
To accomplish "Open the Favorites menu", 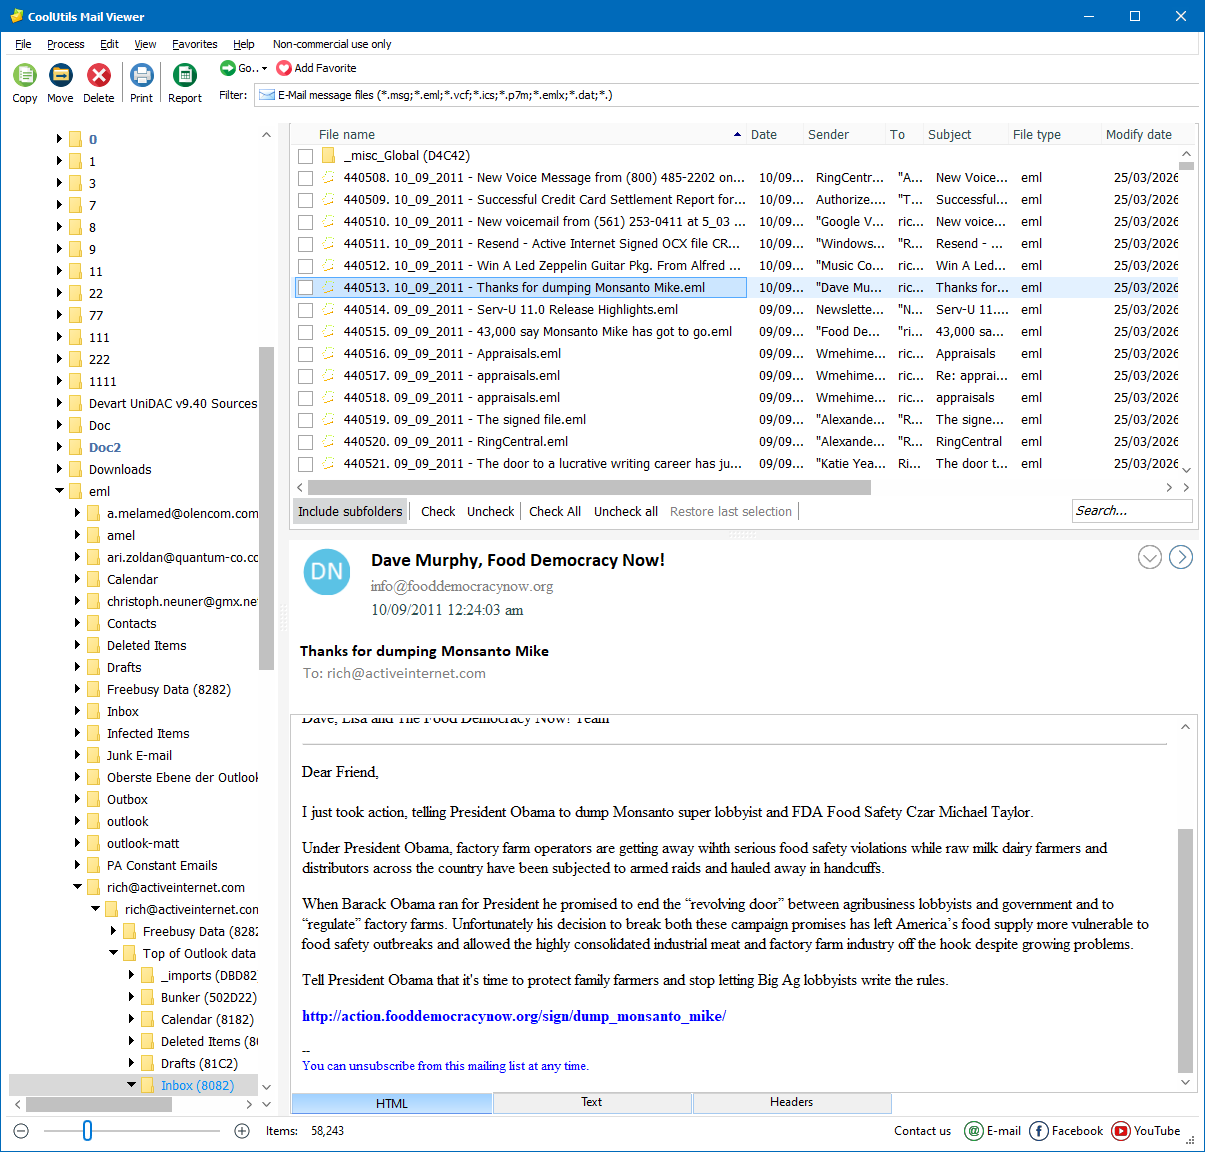I will [195, 44].
